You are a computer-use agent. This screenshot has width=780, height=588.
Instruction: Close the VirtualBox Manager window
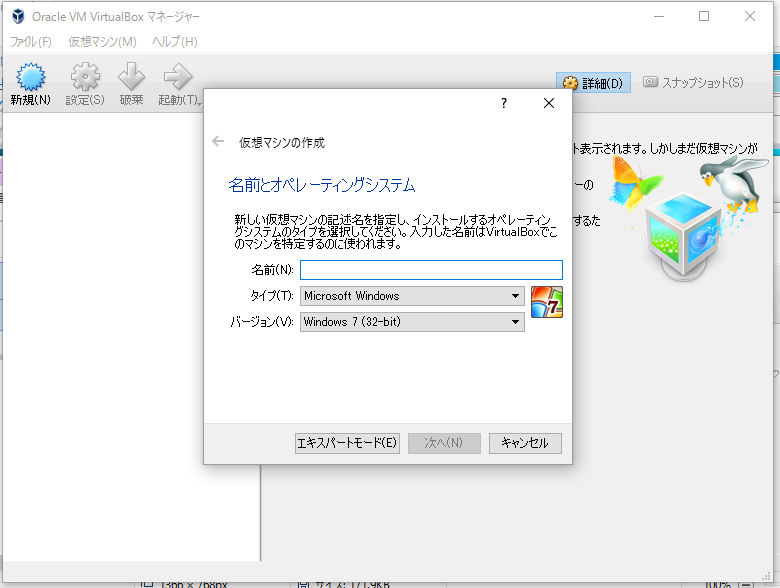pos(750,16)
